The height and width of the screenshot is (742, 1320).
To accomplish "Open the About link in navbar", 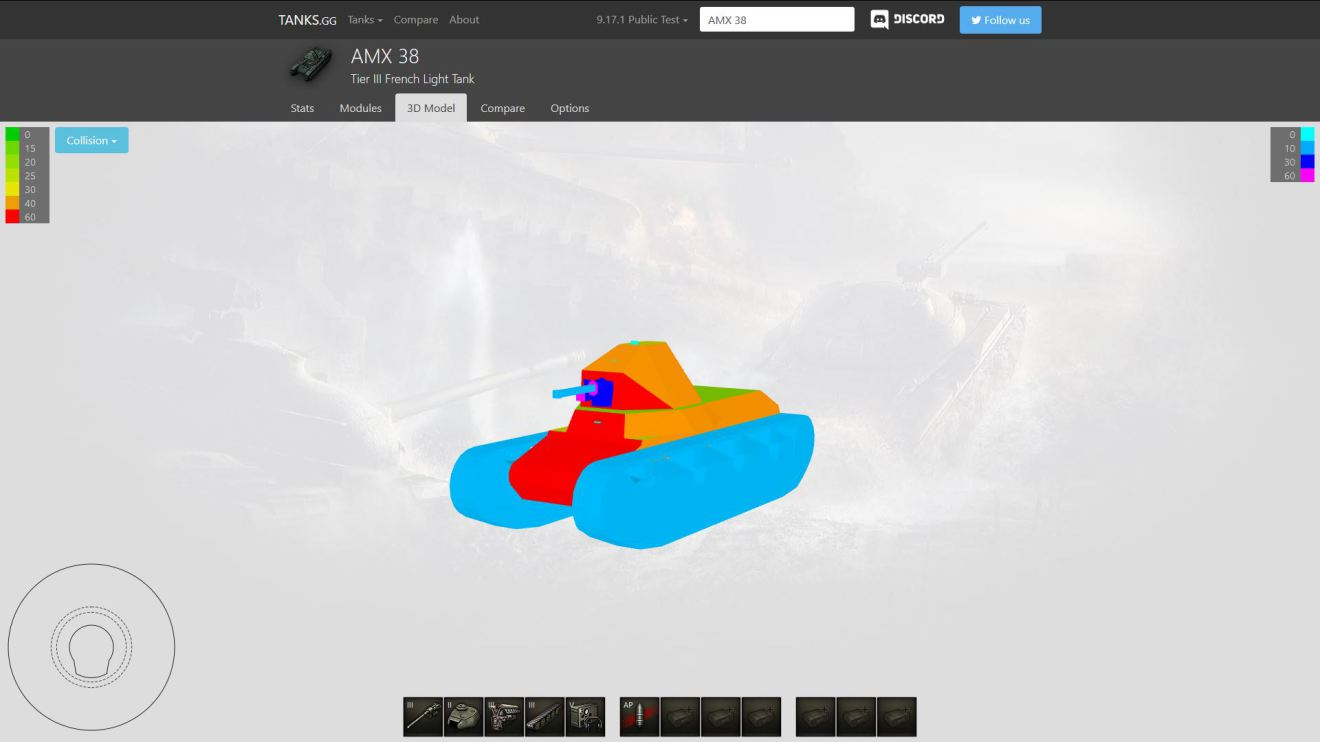I will coord(464,20).
